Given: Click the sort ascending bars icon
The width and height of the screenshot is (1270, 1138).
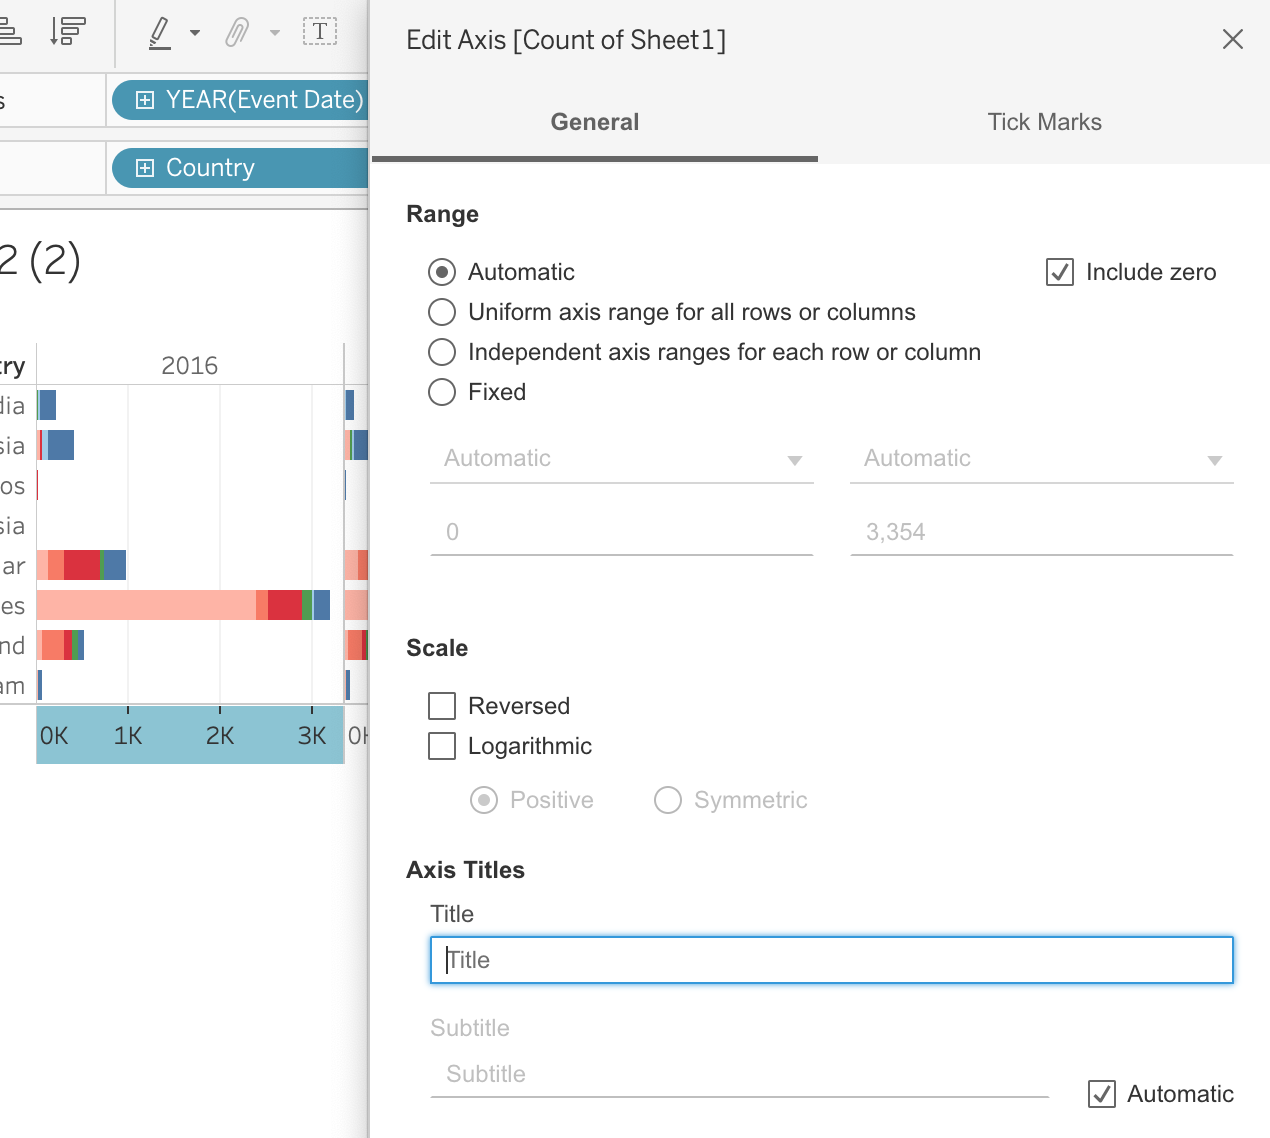Looking at the screenshot, I should point(10,32).
